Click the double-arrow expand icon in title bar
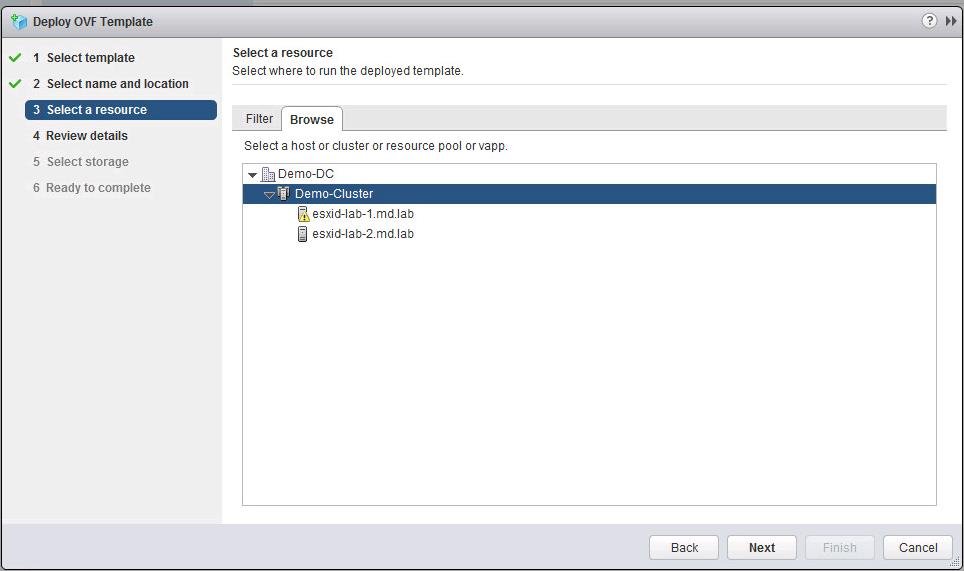The height and width of the screenshot is (571, 964). pyautogui.click(x=950, y=21)
